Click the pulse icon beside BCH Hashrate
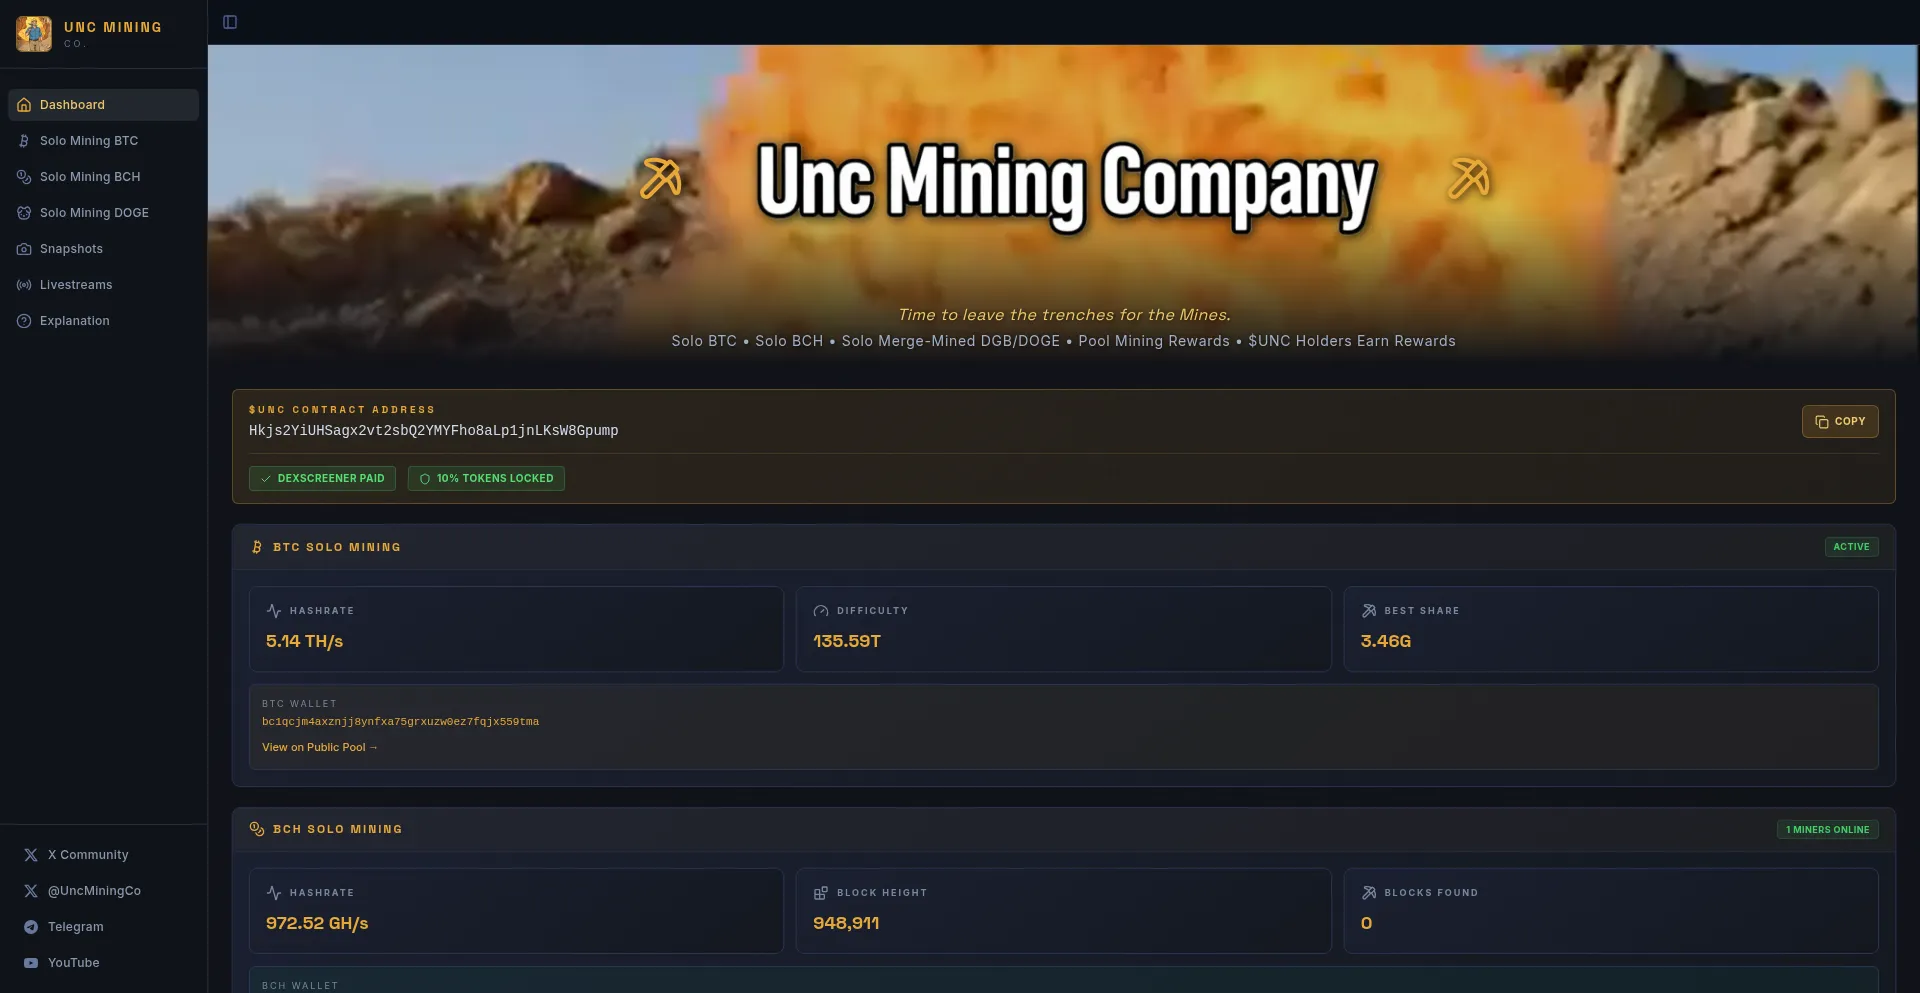The width and height of the screenshot is (1920, 993). pos(274,893)
